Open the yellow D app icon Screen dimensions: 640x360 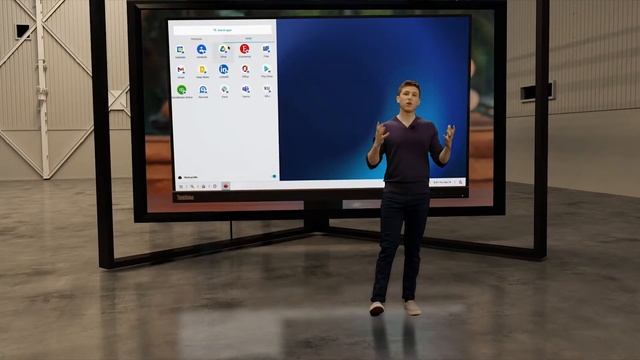click(x=202, y=70)
